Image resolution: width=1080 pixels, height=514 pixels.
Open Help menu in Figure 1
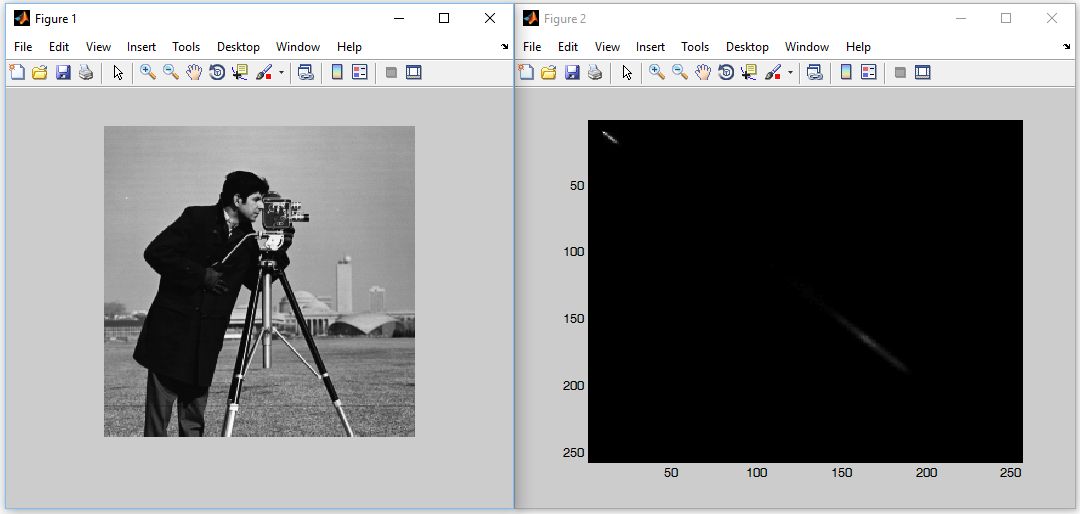pyautogui.click(x=349, y=47)
